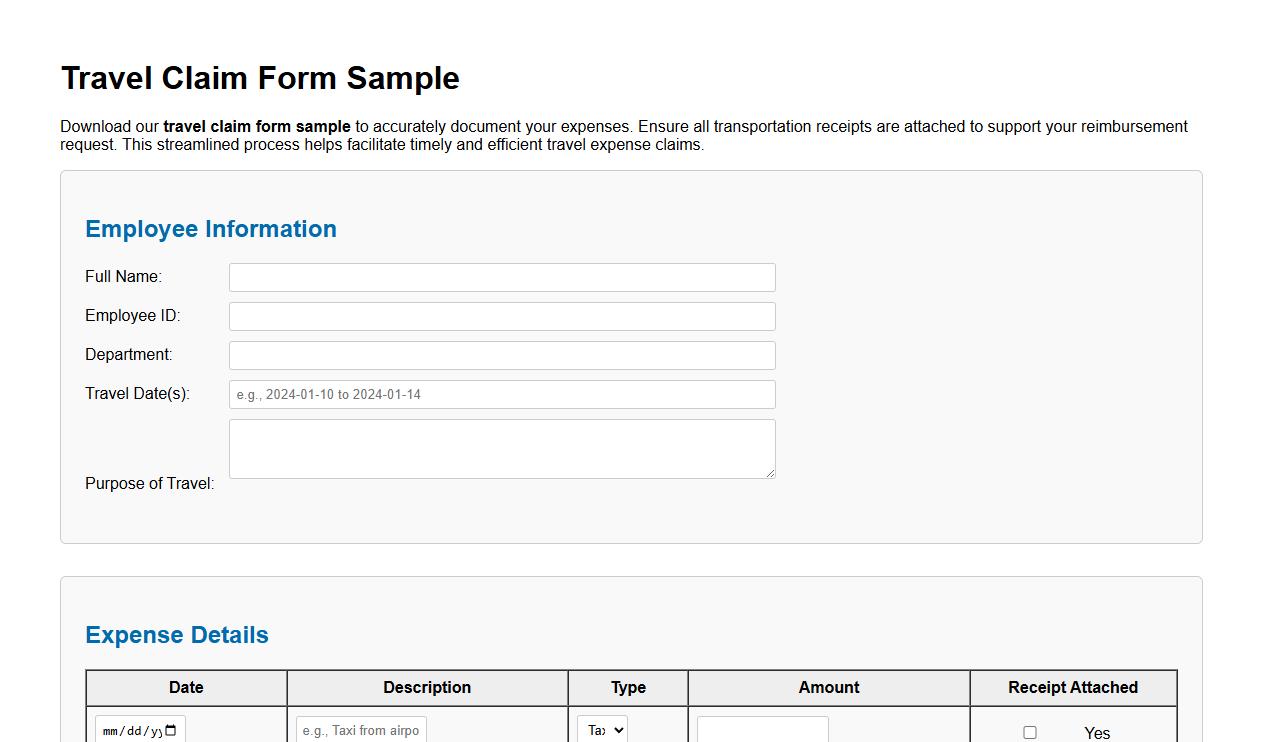
Task: Open the calendar picker icon in the Date cell
Action: 168,729
